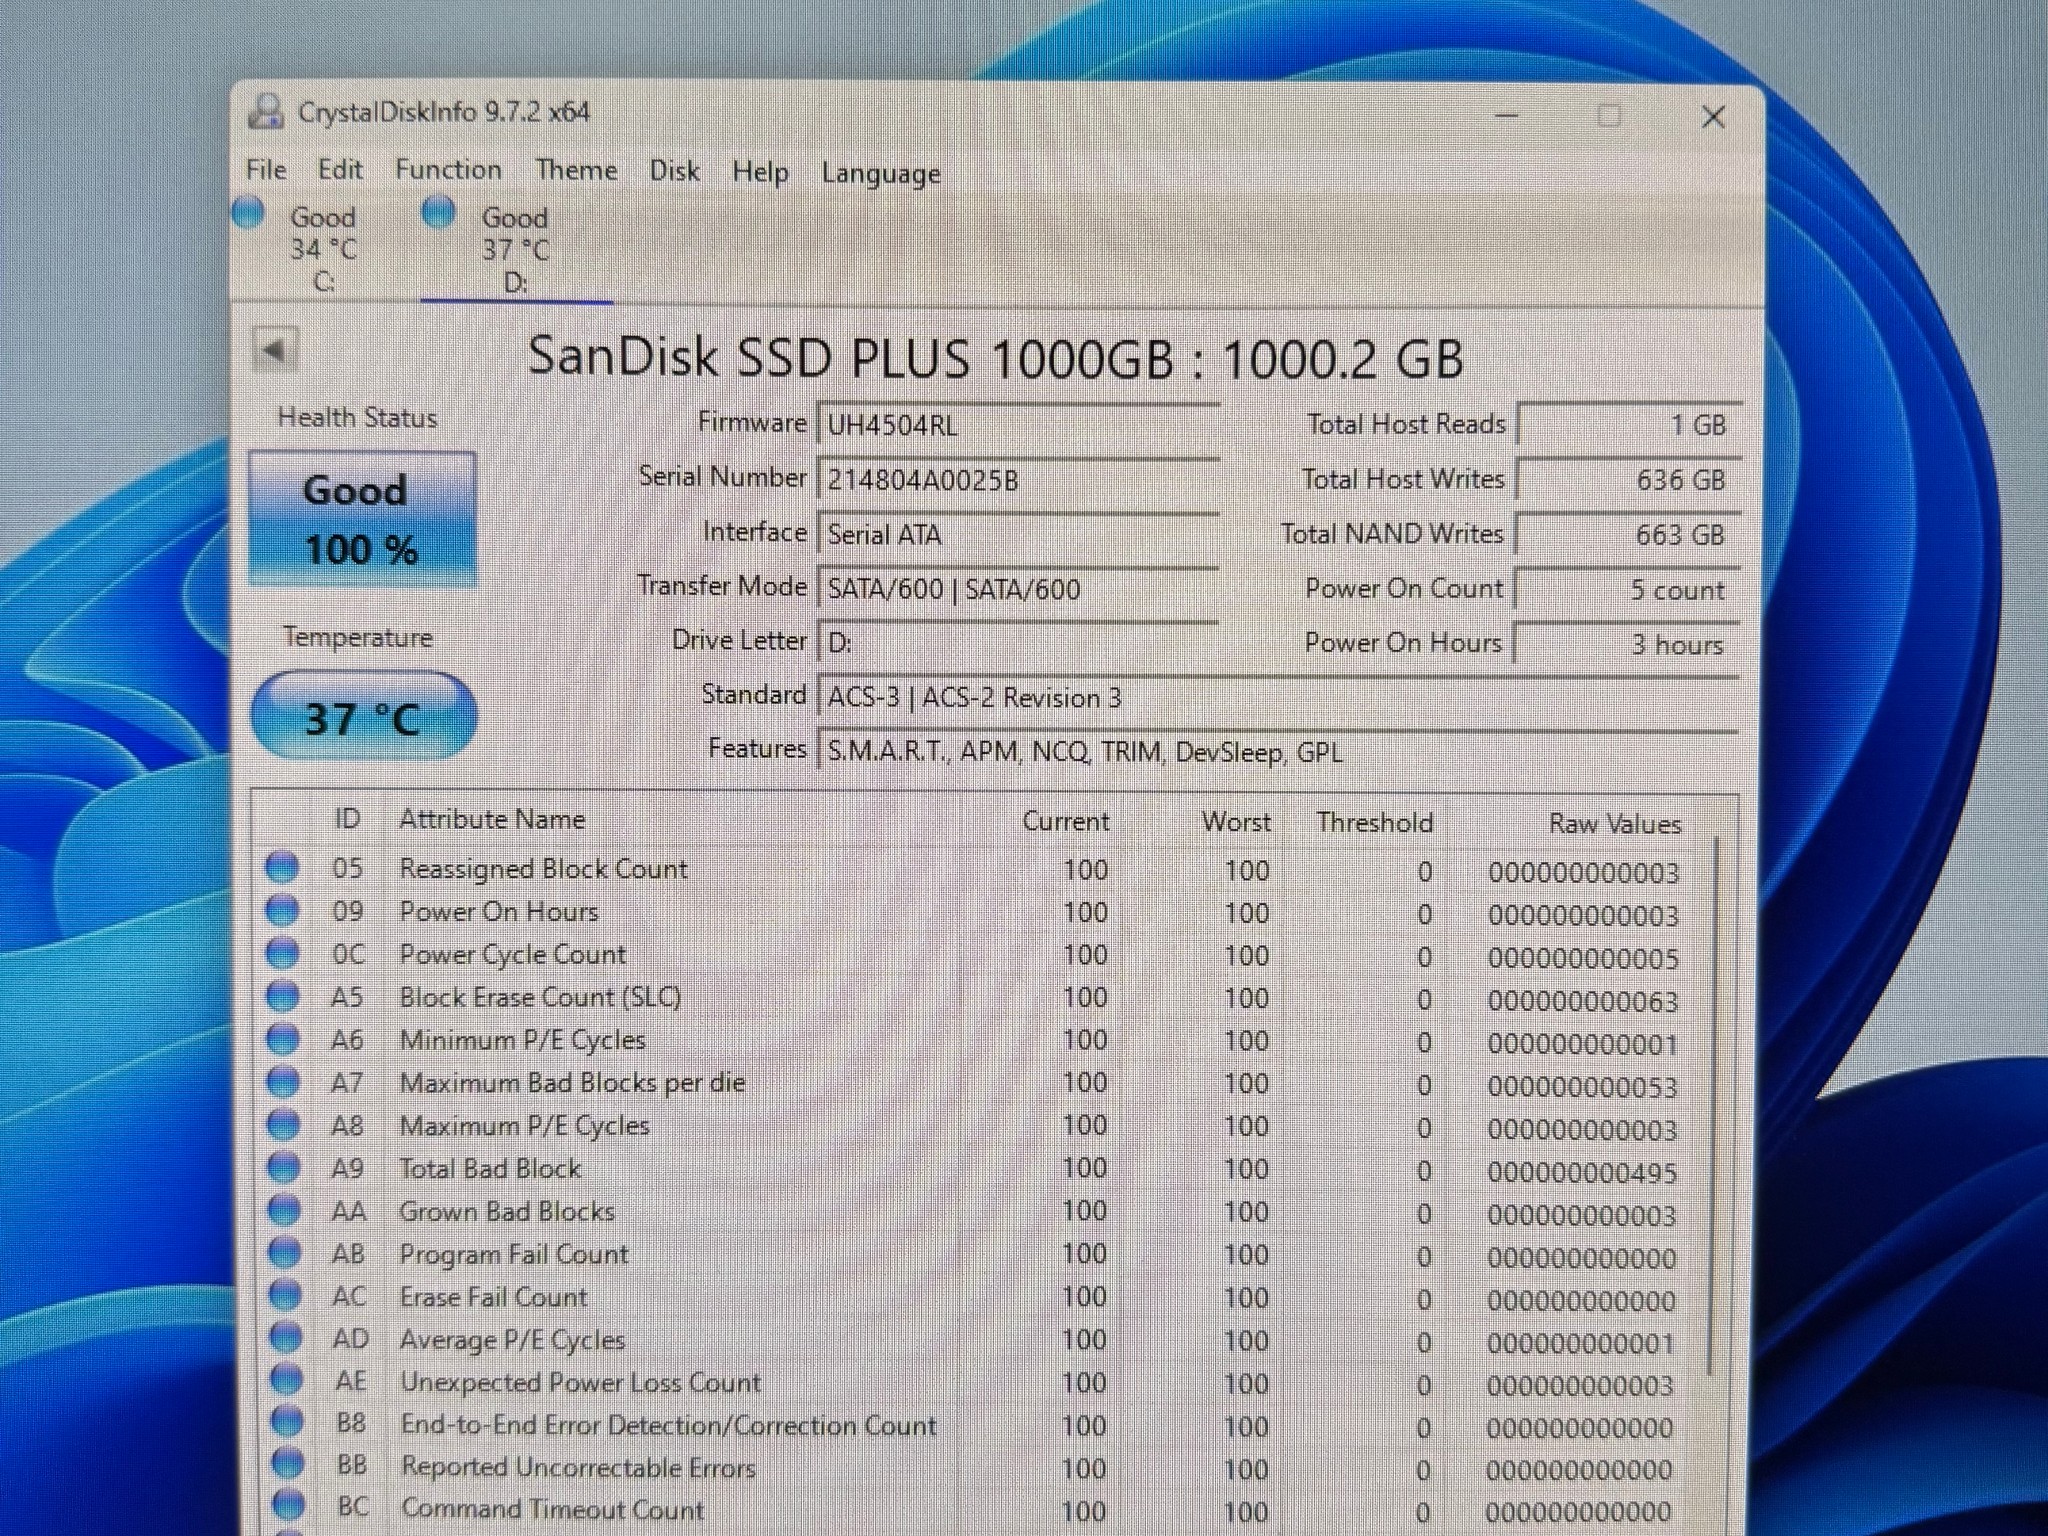
Task: Click the previous disk arrow button
Action: pyautogui.click(x=274, y=350)
